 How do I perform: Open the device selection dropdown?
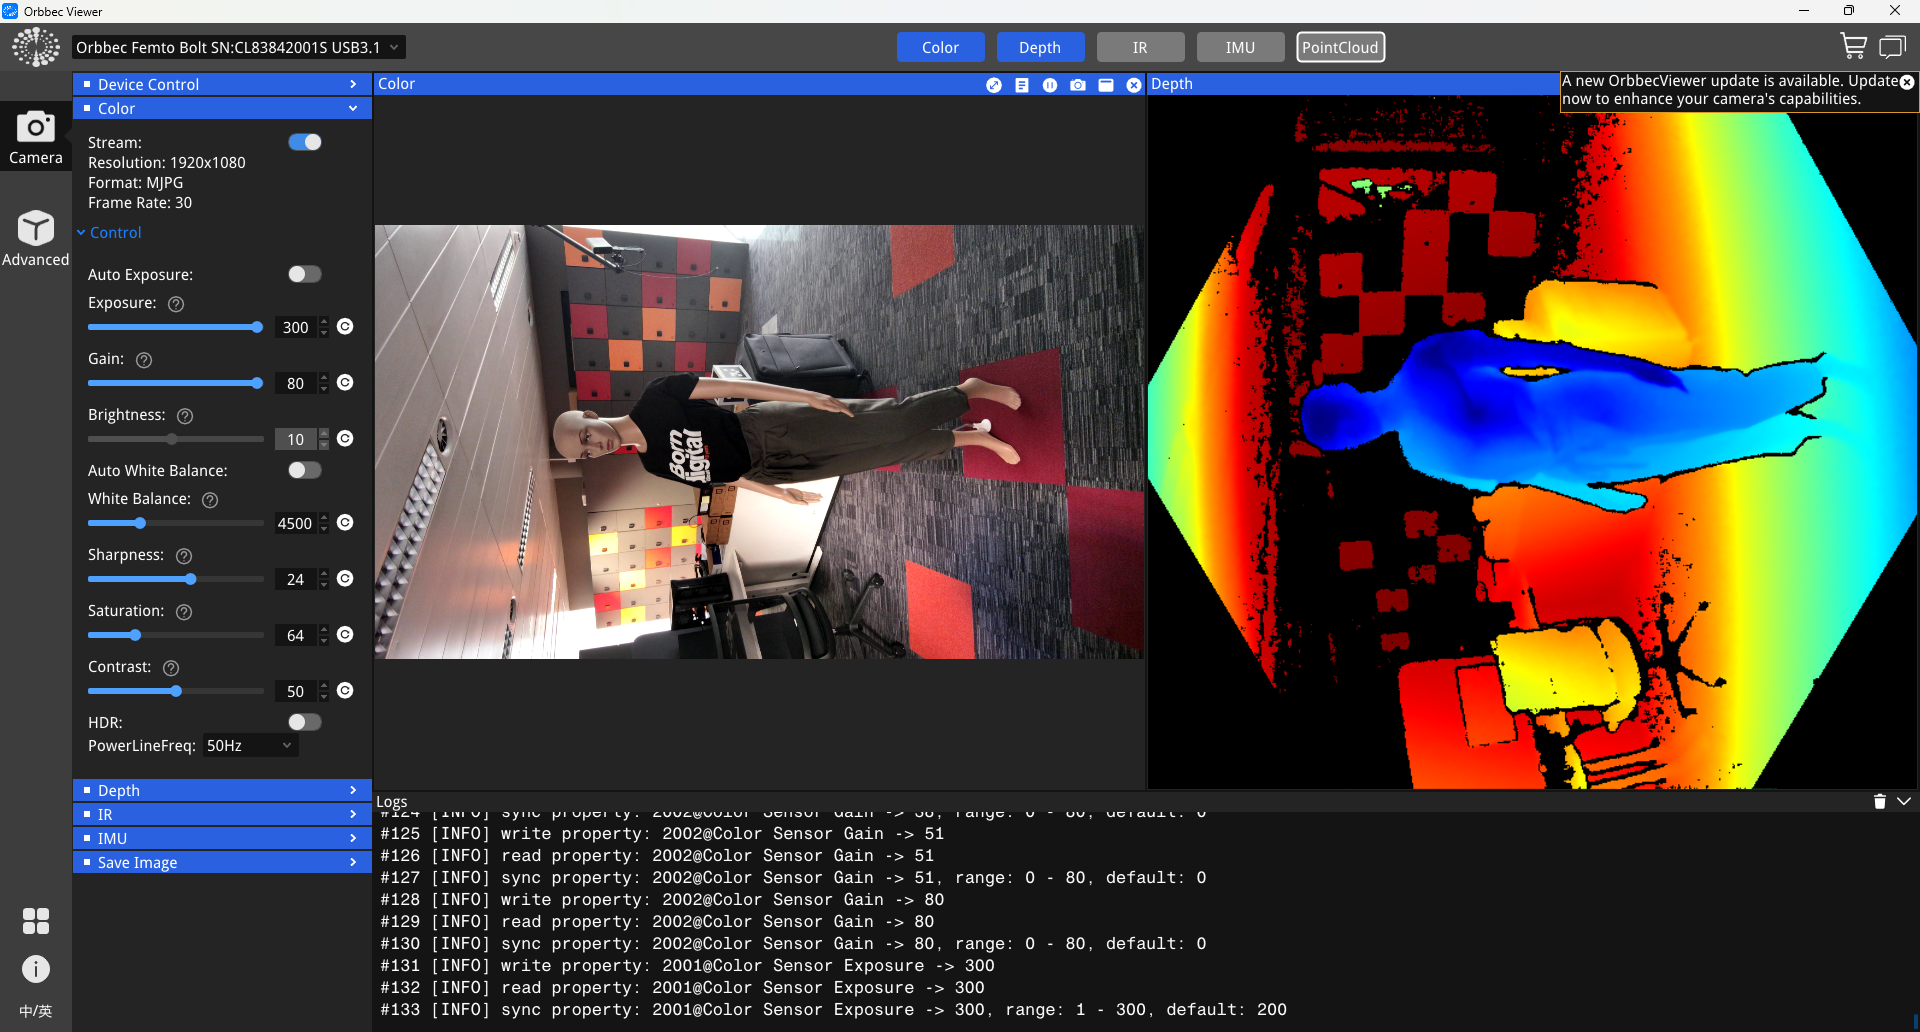pyautogui.click(x=237, y=46)
